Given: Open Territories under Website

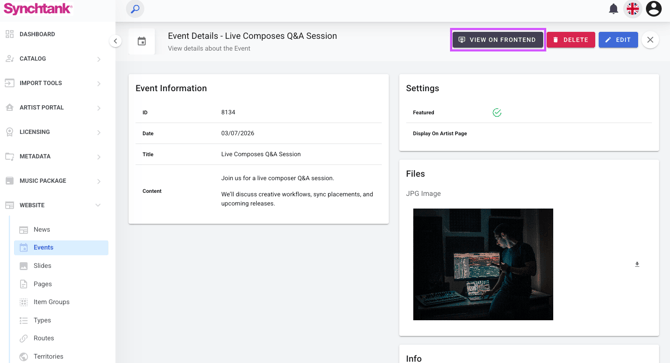Looking at the screenshot, I should (48, 357).
